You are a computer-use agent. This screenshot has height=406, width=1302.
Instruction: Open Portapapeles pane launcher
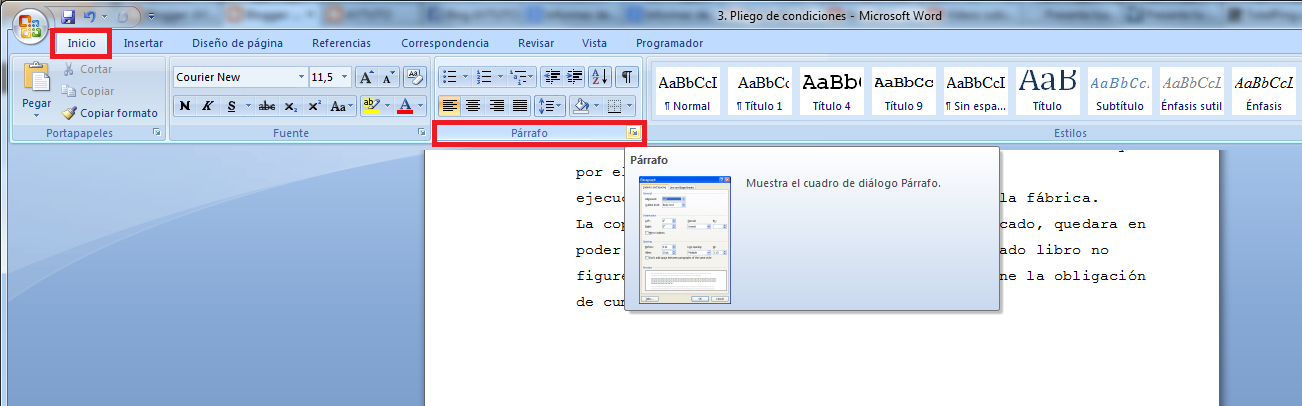(157, 132)
